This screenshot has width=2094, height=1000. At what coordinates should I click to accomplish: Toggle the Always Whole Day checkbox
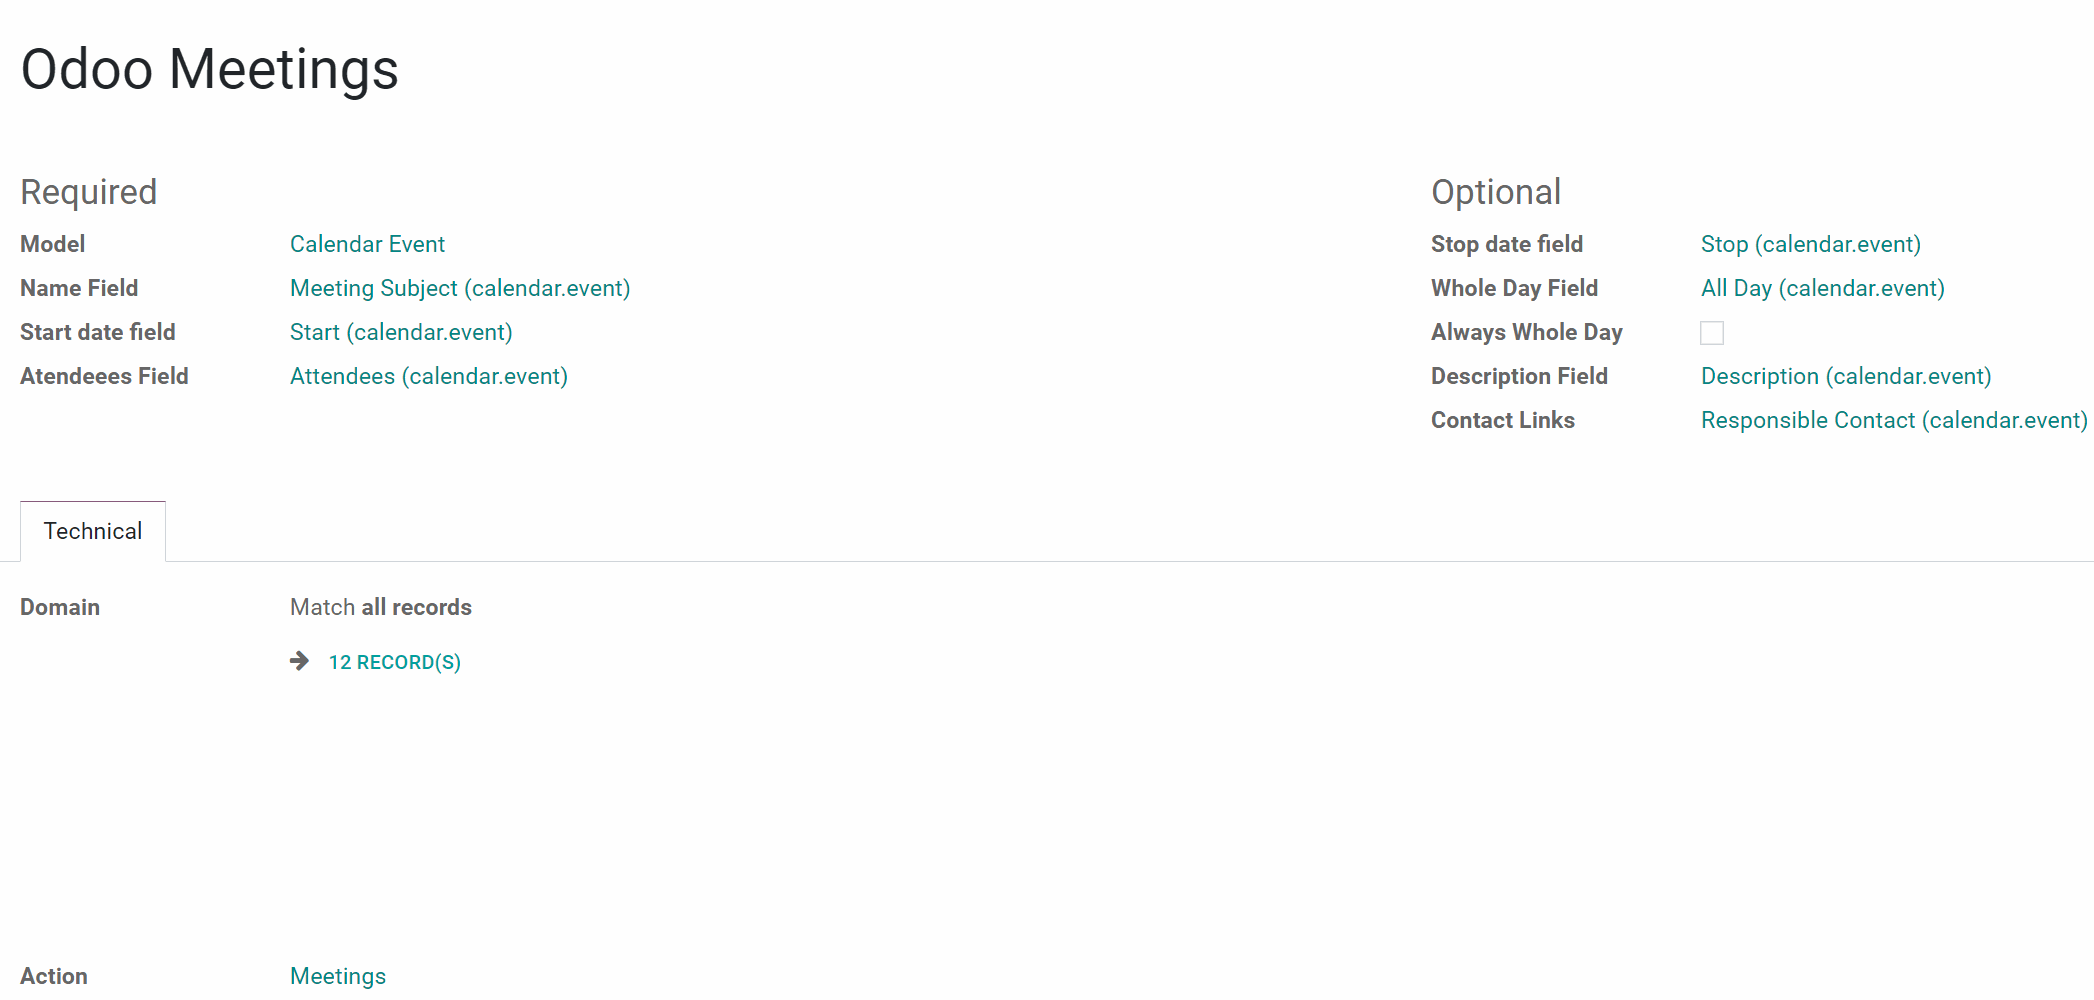tap(1712, 333)
